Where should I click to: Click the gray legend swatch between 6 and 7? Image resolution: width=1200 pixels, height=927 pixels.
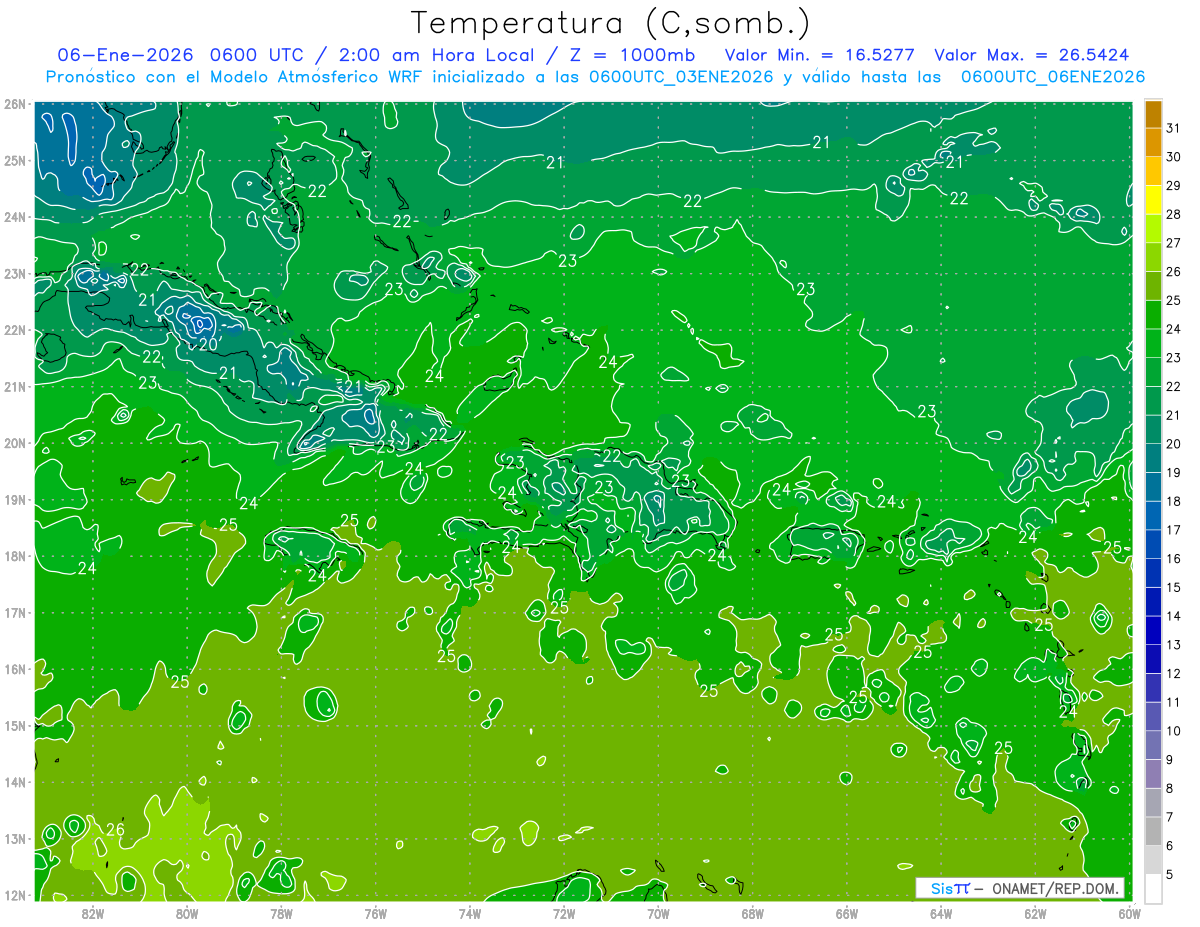click(1153, 832)
